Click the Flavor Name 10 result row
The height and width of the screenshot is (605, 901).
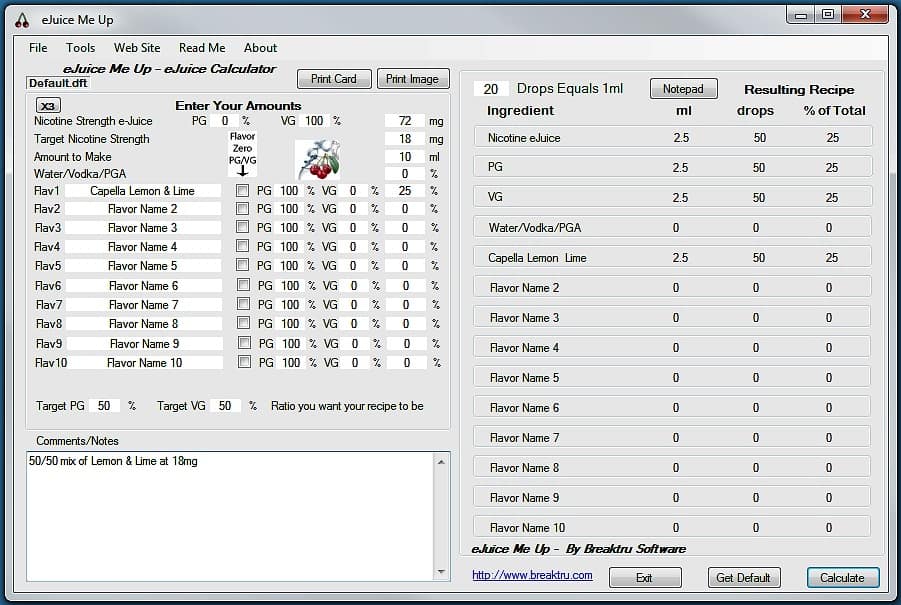pos(672,527)
